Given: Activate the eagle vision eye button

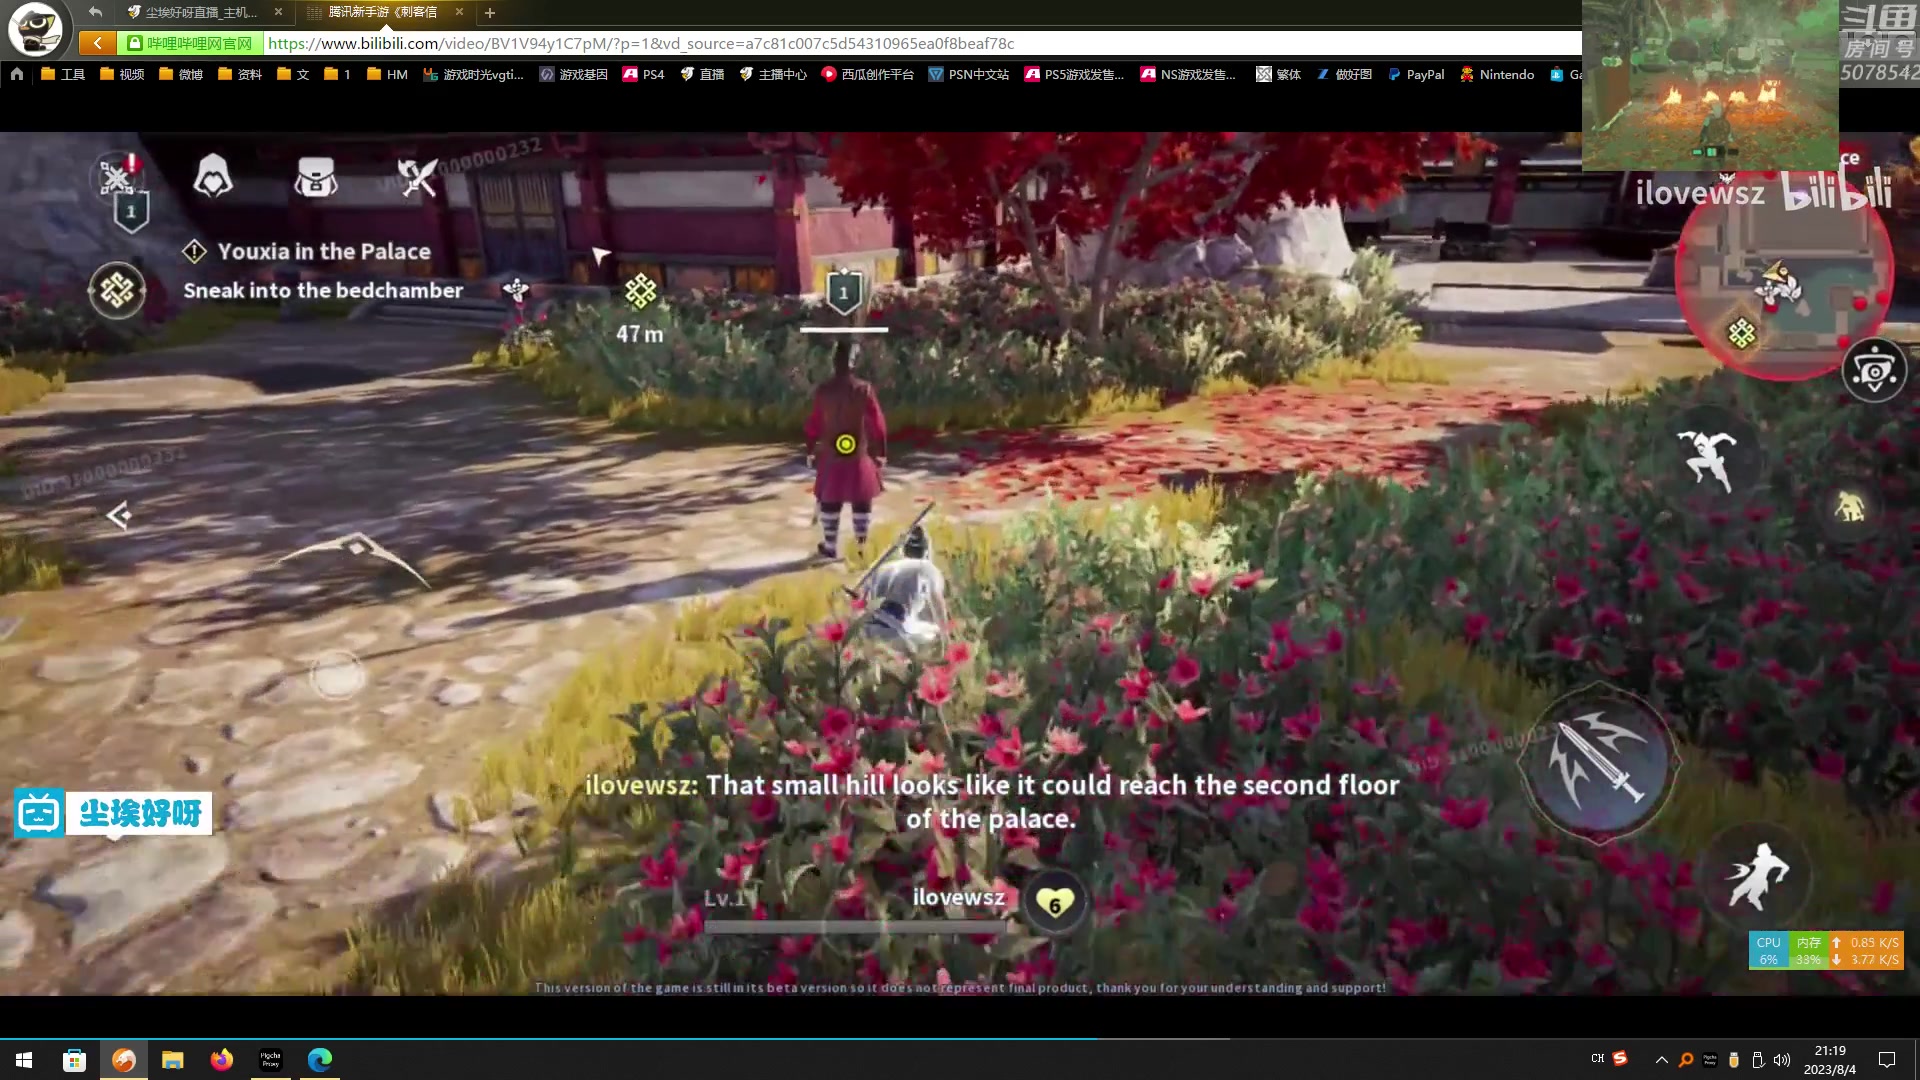Looking at the screenshot, I should [x=1874, y=370].
